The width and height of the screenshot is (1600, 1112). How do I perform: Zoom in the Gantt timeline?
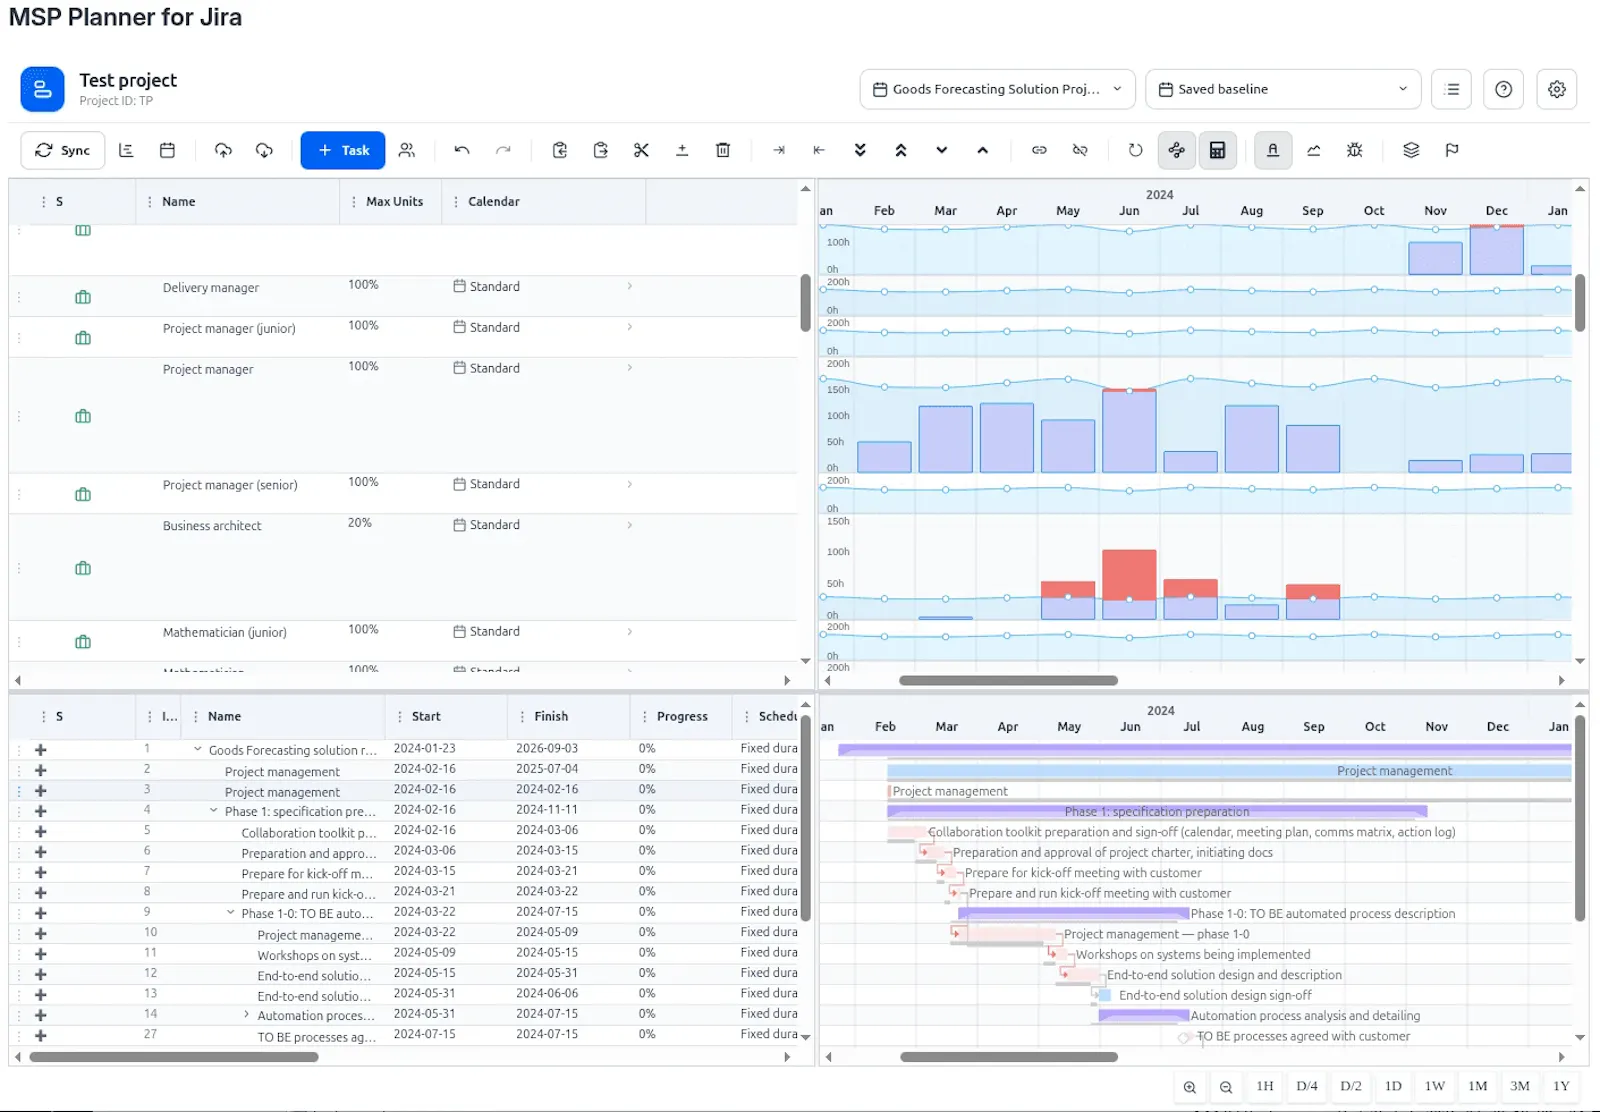coord(1190,1087)
